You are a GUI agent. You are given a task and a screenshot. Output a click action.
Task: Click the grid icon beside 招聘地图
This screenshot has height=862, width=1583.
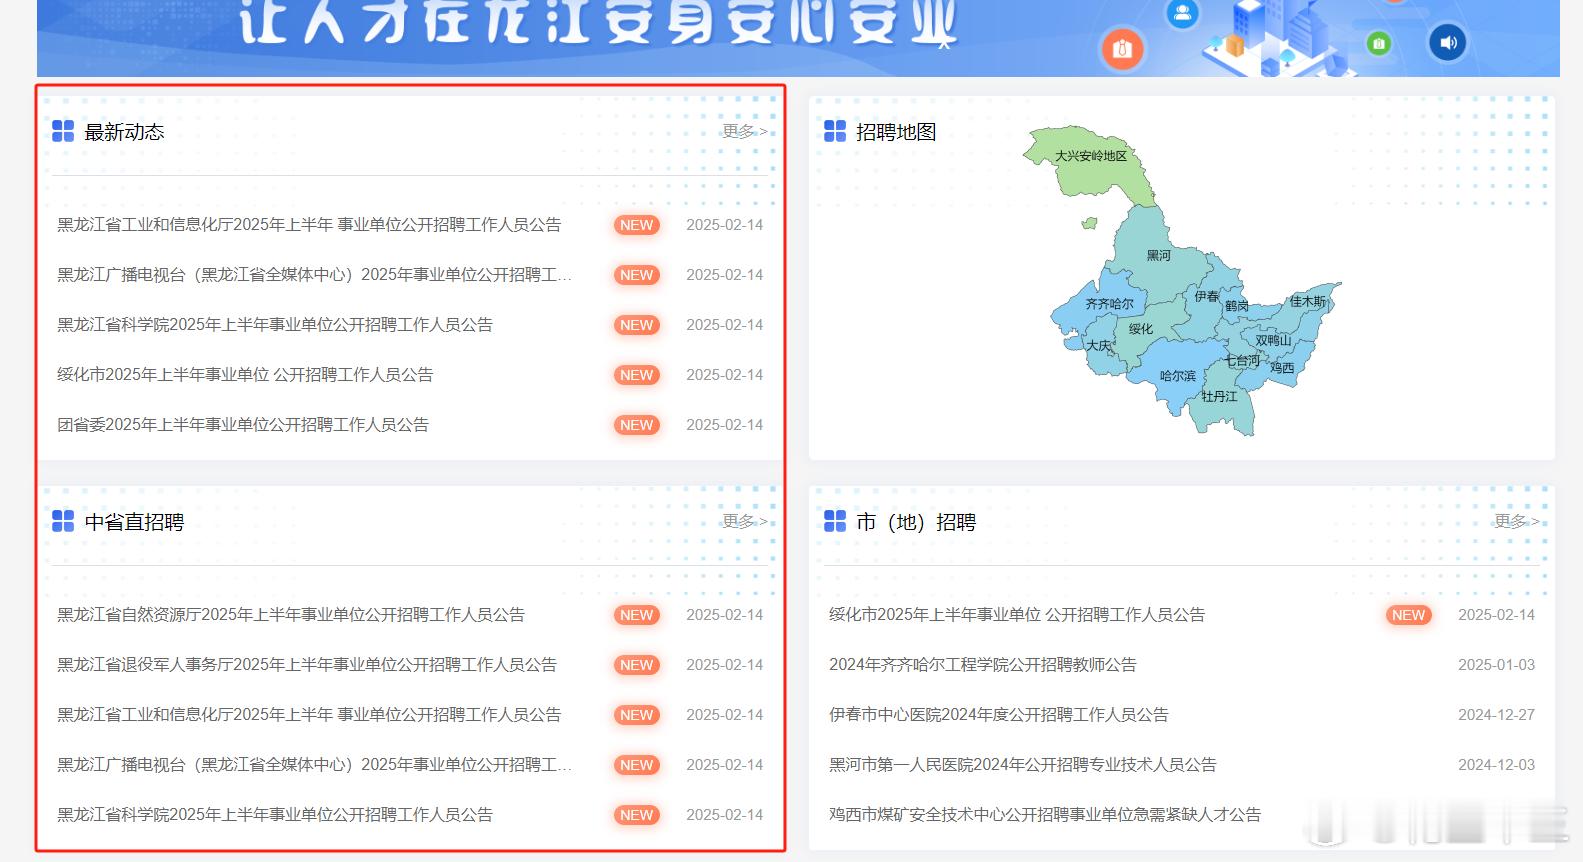tap(835, 131)
